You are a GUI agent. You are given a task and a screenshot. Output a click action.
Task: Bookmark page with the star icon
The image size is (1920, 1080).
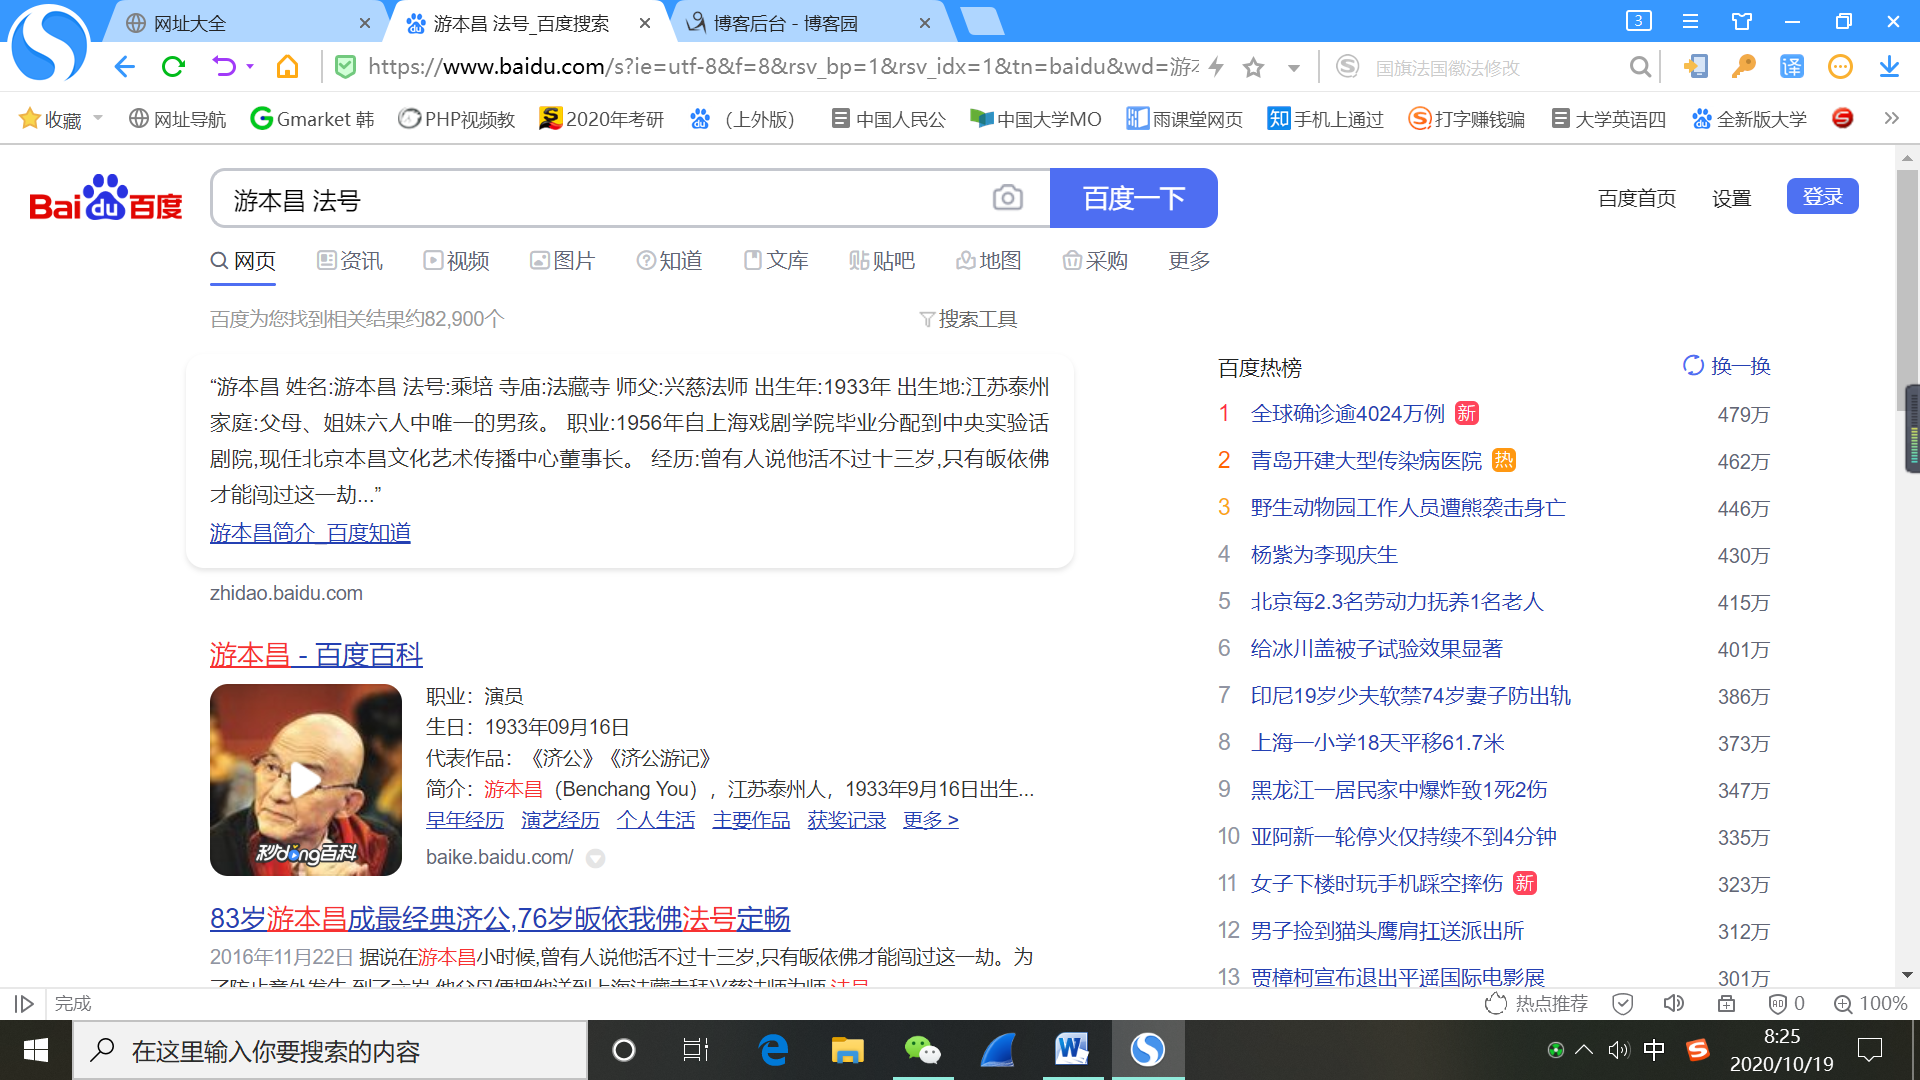click(x=1253, y=68)
